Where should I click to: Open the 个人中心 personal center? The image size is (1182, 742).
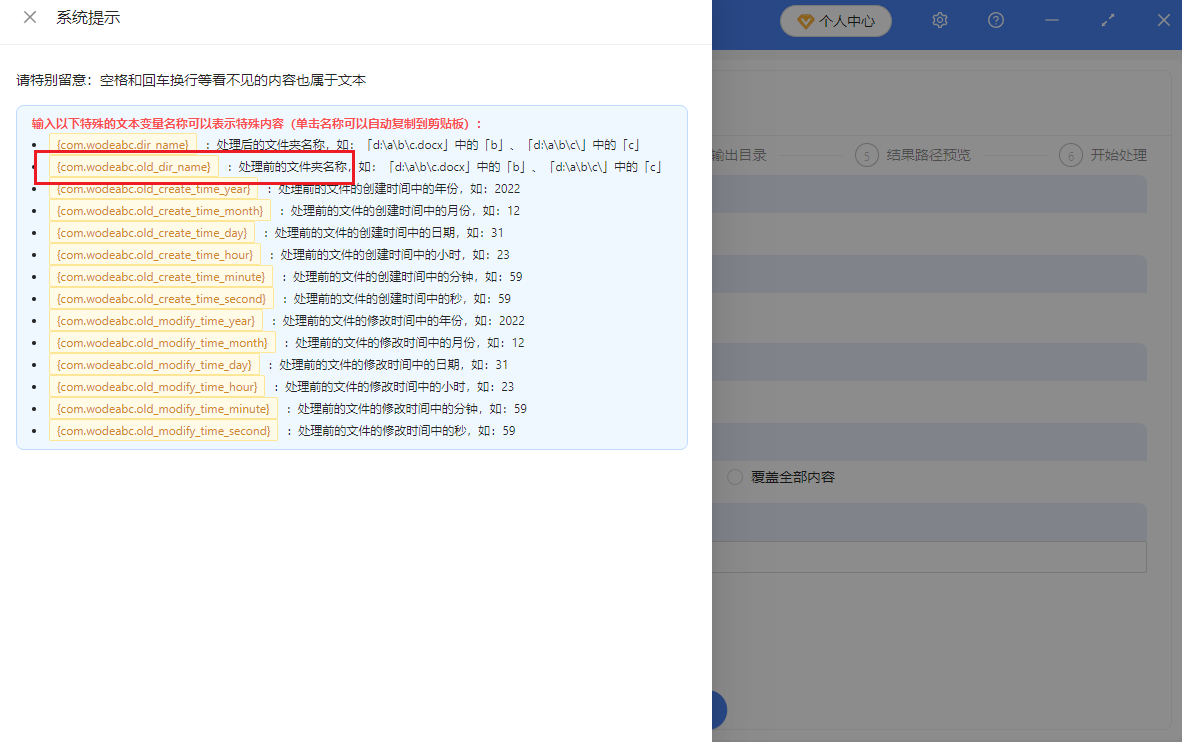(836, 20)
